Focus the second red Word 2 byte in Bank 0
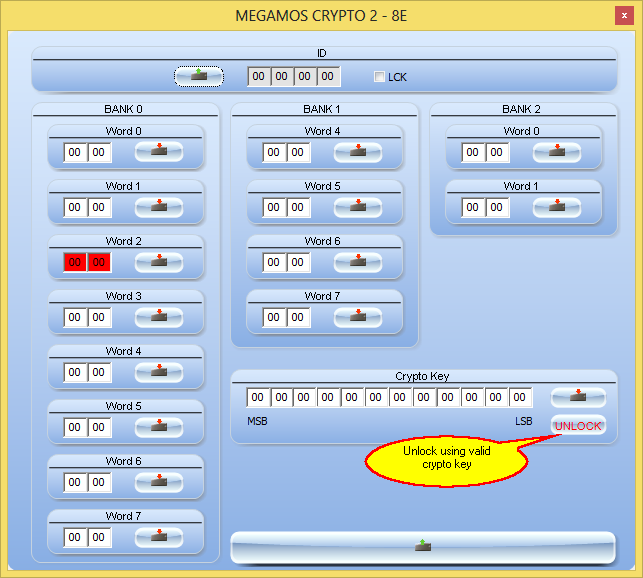Image resolution: width=643 pixels, height=578 pixels. click(99, 262)
